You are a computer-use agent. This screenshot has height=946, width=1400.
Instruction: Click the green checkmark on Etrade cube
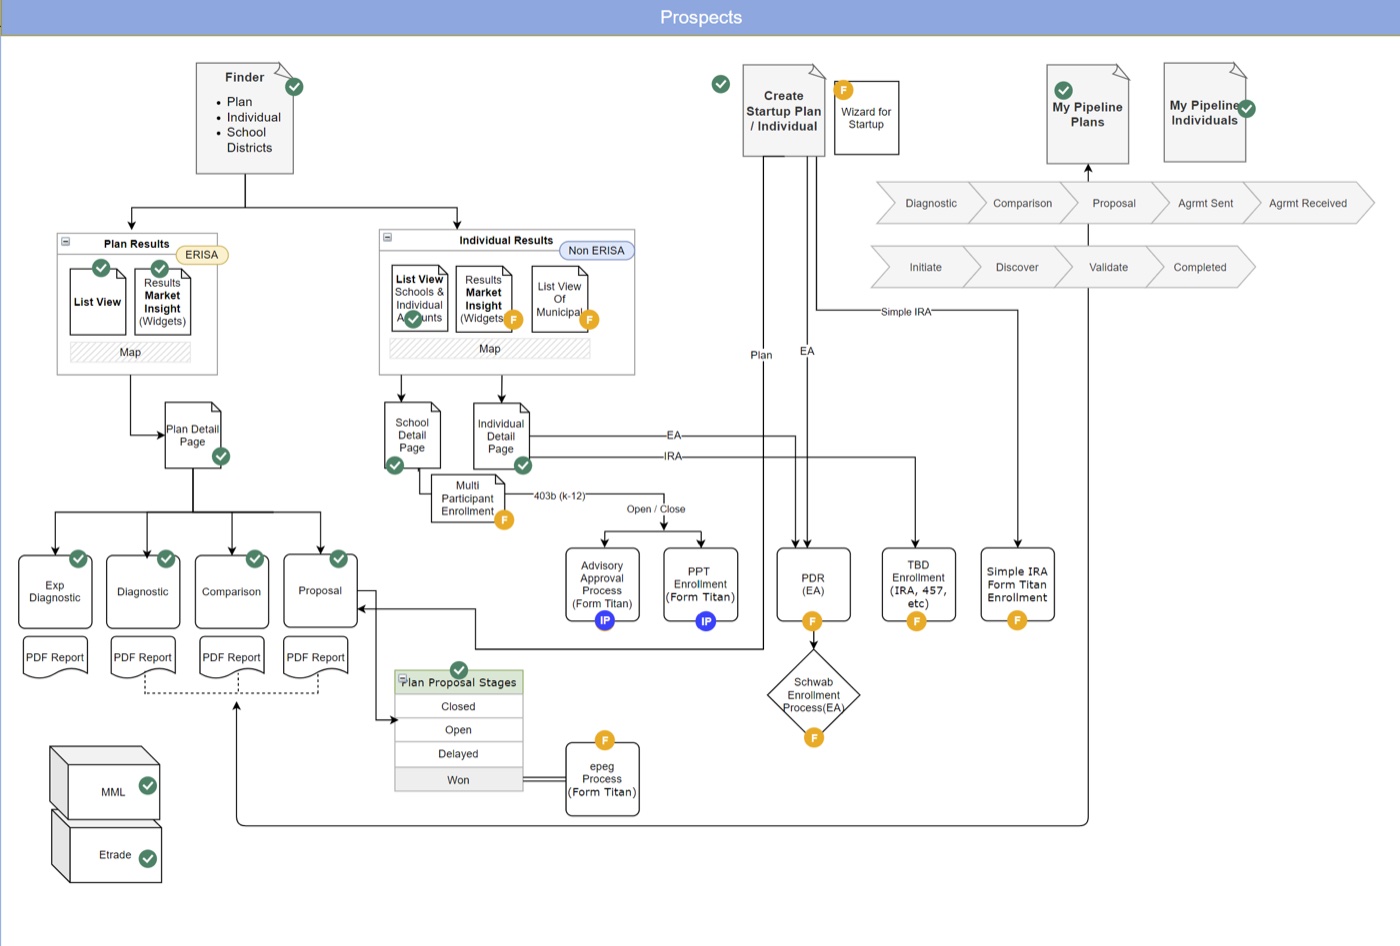click(x=148, y=858)
